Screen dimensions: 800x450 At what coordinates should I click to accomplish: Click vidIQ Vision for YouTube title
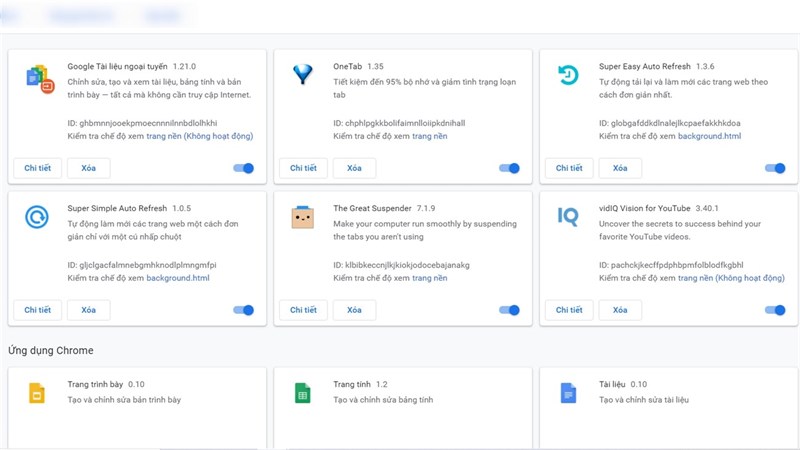click(644, 208)
